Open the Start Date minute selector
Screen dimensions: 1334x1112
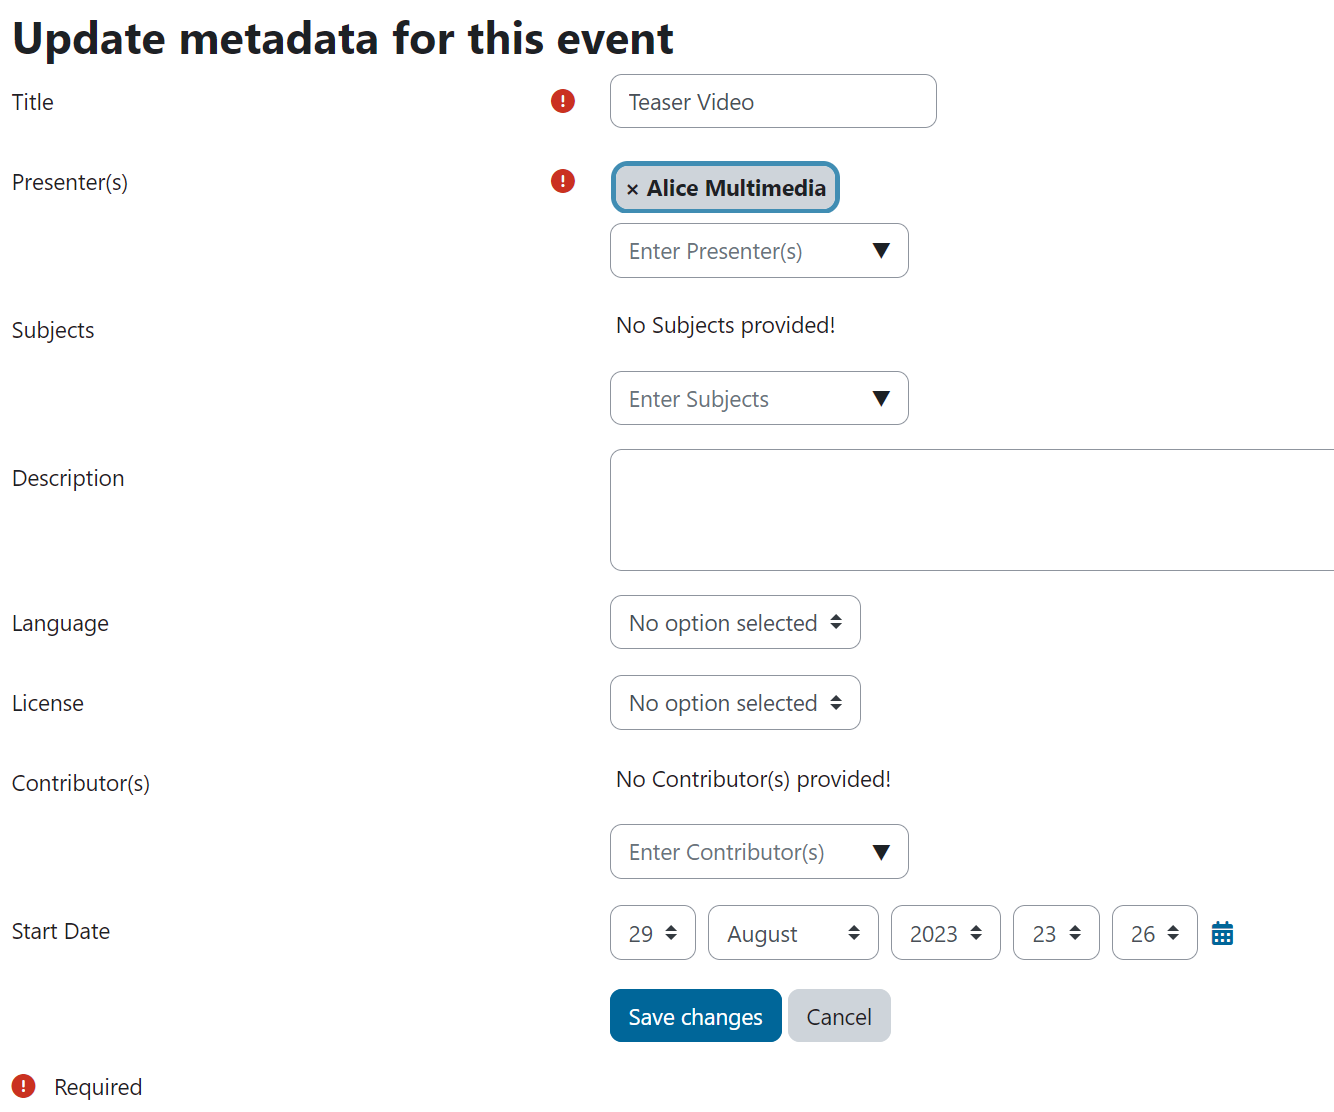(x=1155, y=933)
